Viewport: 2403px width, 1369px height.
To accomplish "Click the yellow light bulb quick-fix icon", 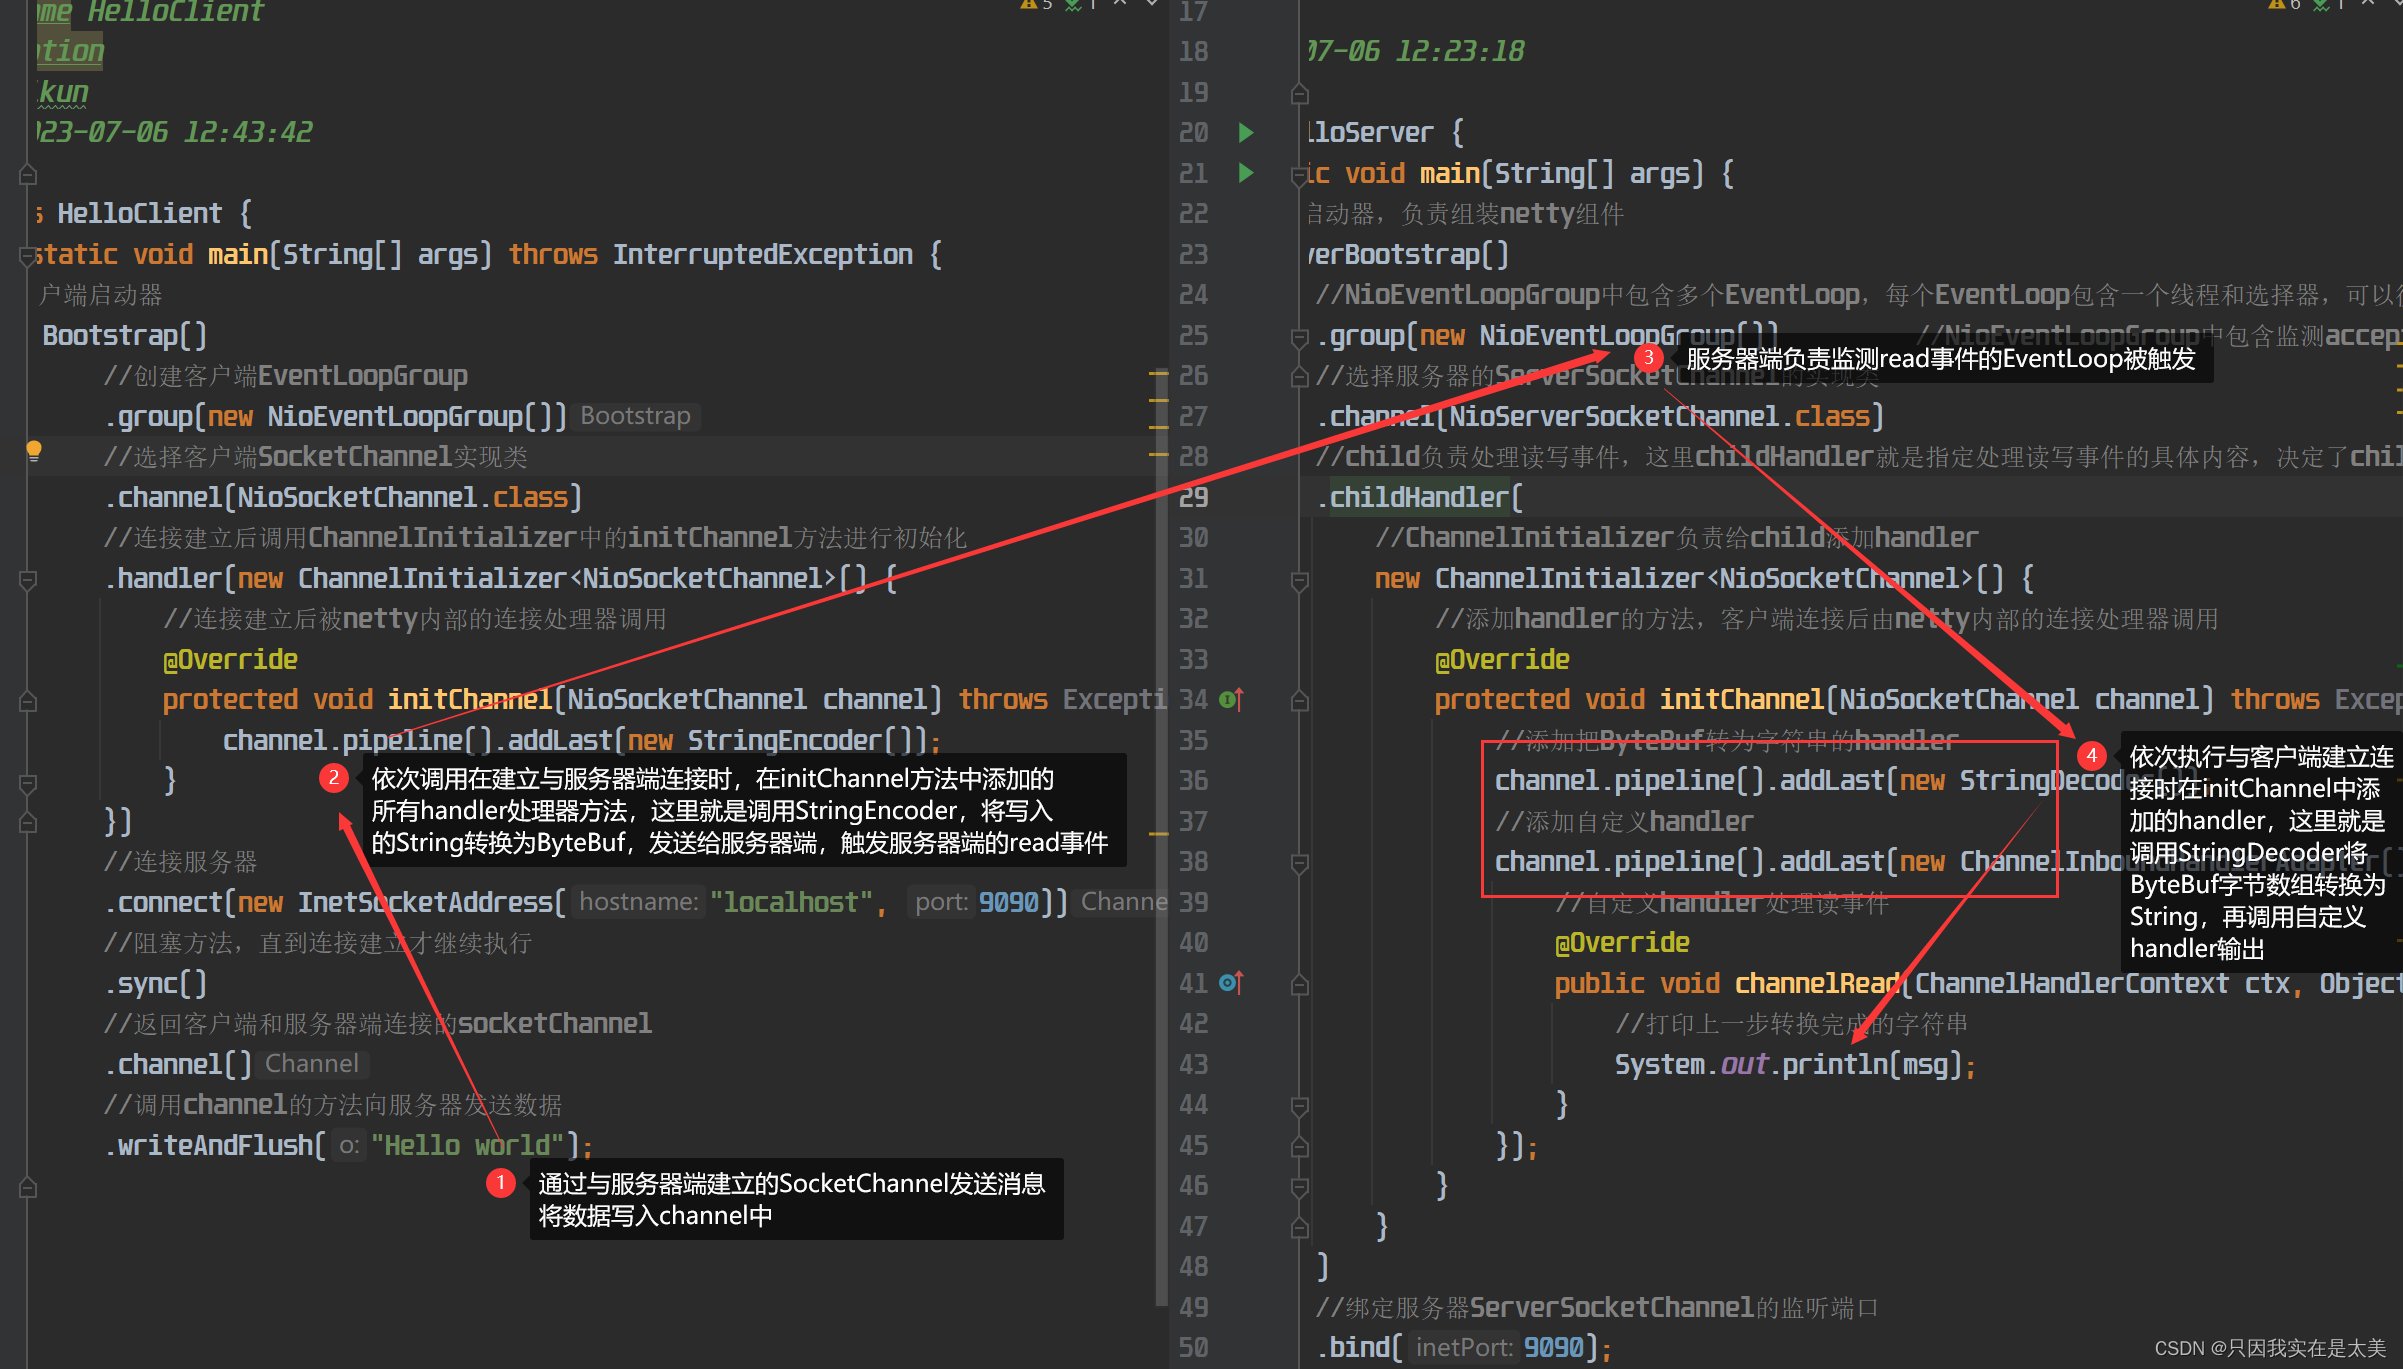I will click(34, 451).
